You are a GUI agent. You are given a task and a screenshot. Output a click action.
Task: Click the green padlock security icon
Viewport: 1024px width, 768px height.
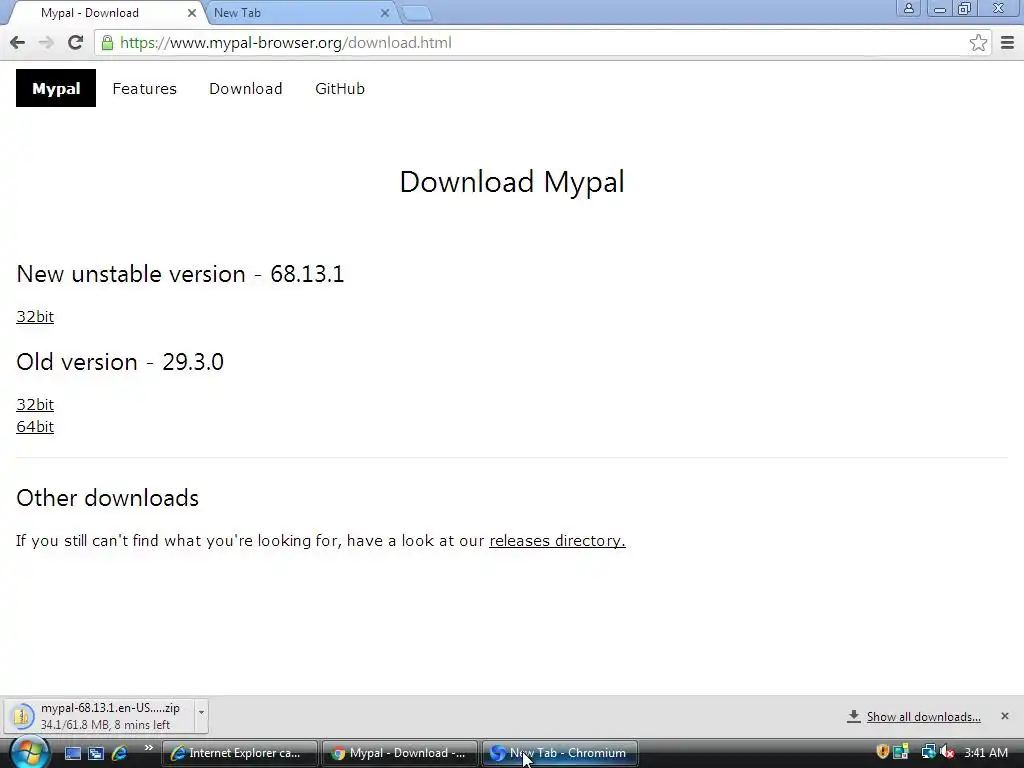click(x=107, y=43)
